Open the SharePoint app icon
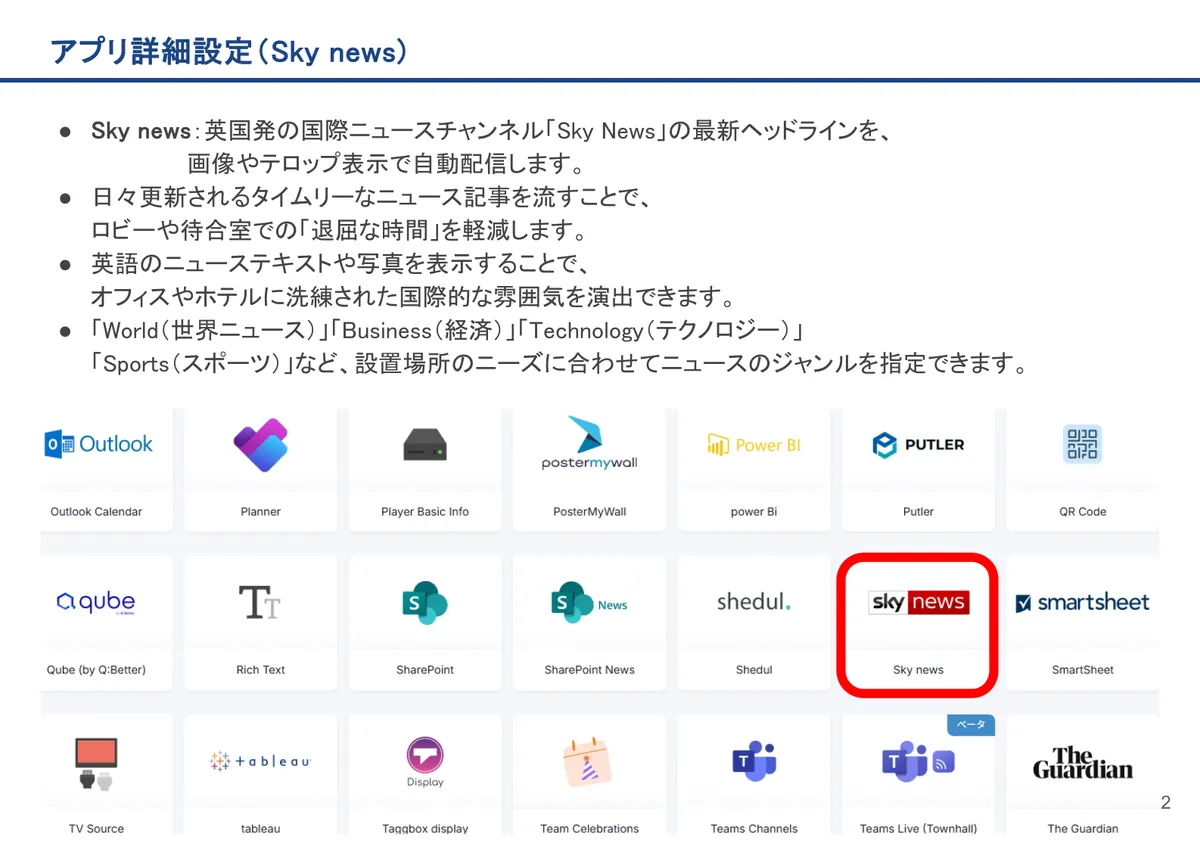The width and height of the screenshot is (1200, 849). coord(425,603)
